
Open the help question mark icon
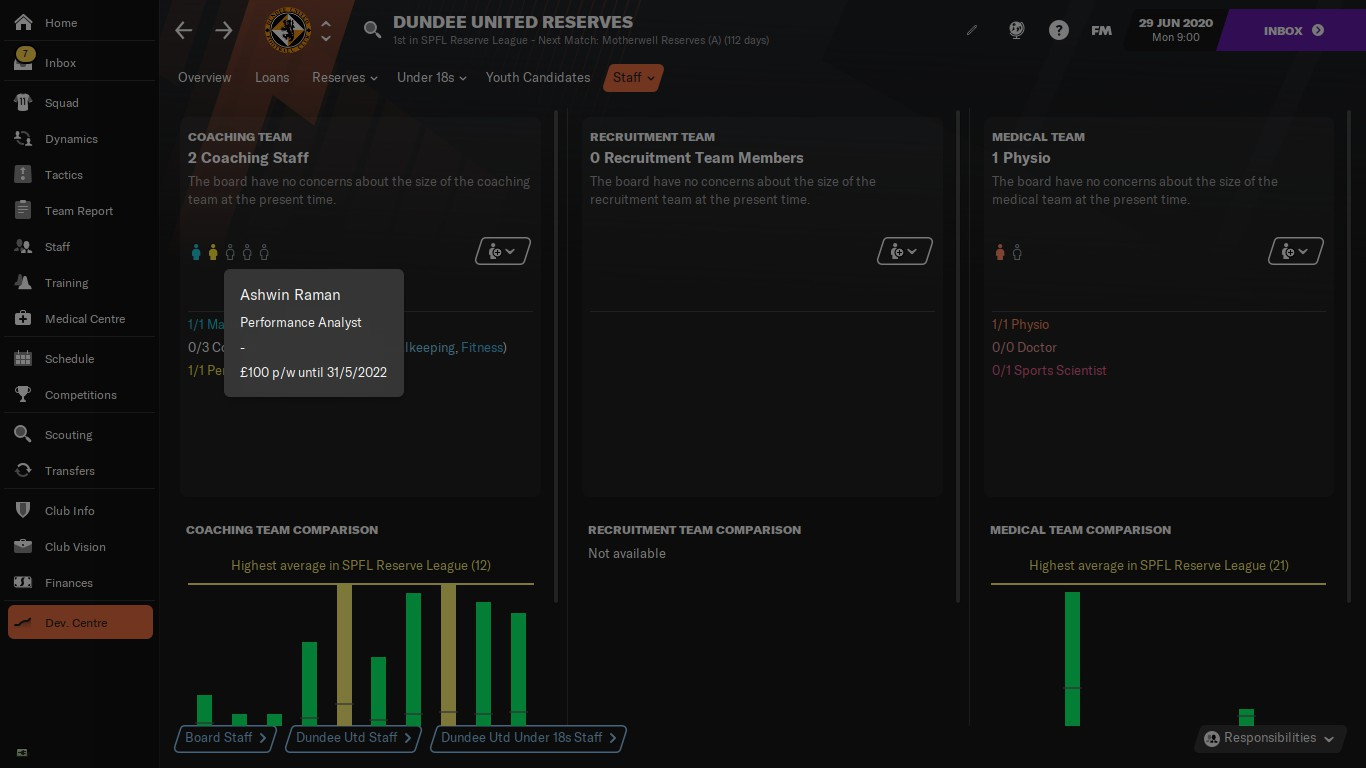(1058, 30)
